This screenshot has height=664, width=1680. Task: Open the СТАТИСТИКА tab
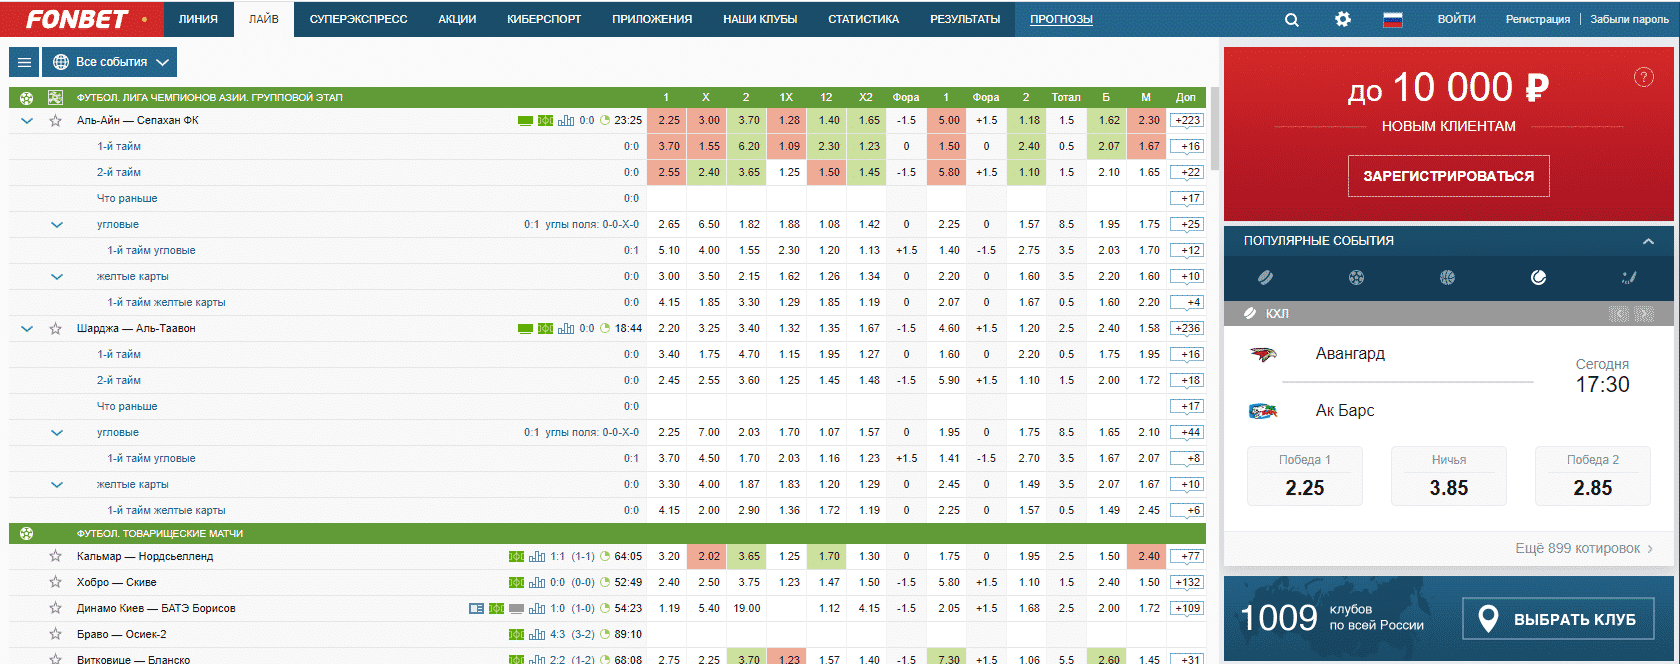tap(864, 19)
